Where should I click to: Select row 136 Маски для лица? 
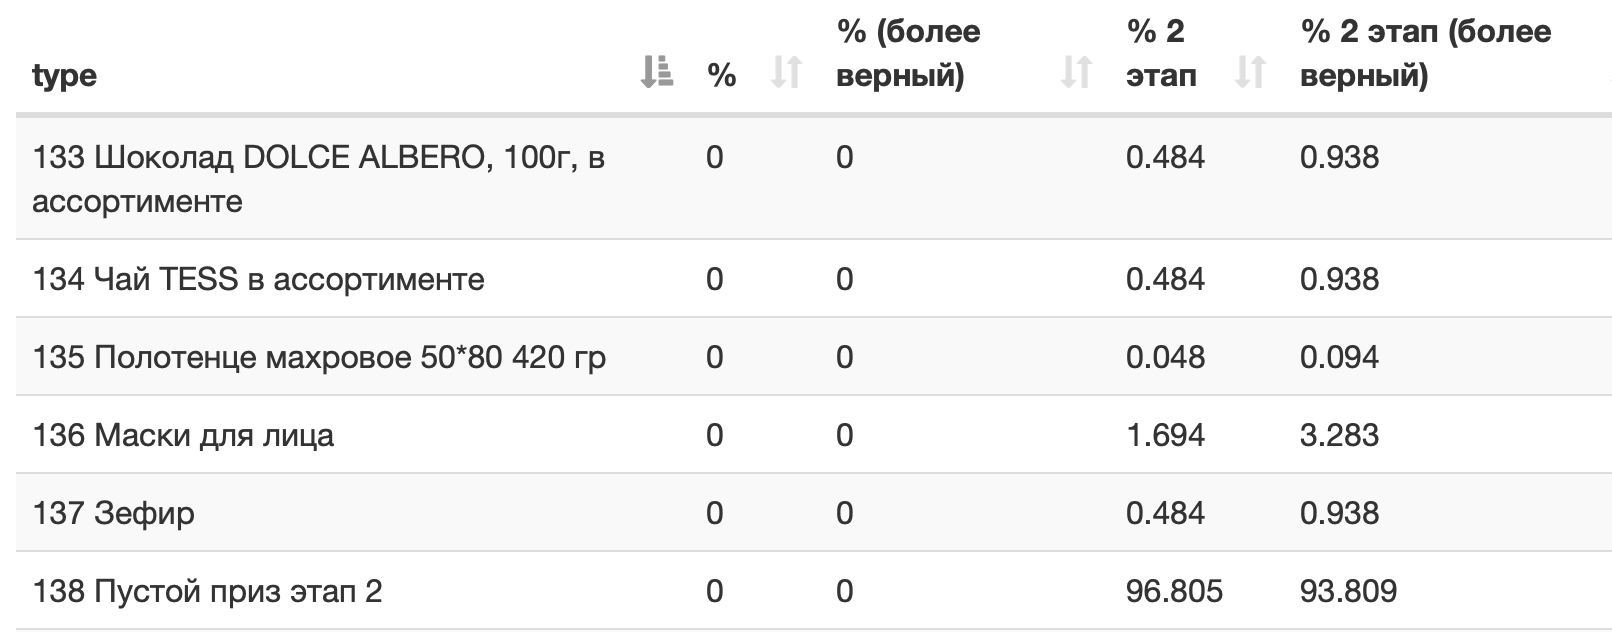click(x=813, y=434)
